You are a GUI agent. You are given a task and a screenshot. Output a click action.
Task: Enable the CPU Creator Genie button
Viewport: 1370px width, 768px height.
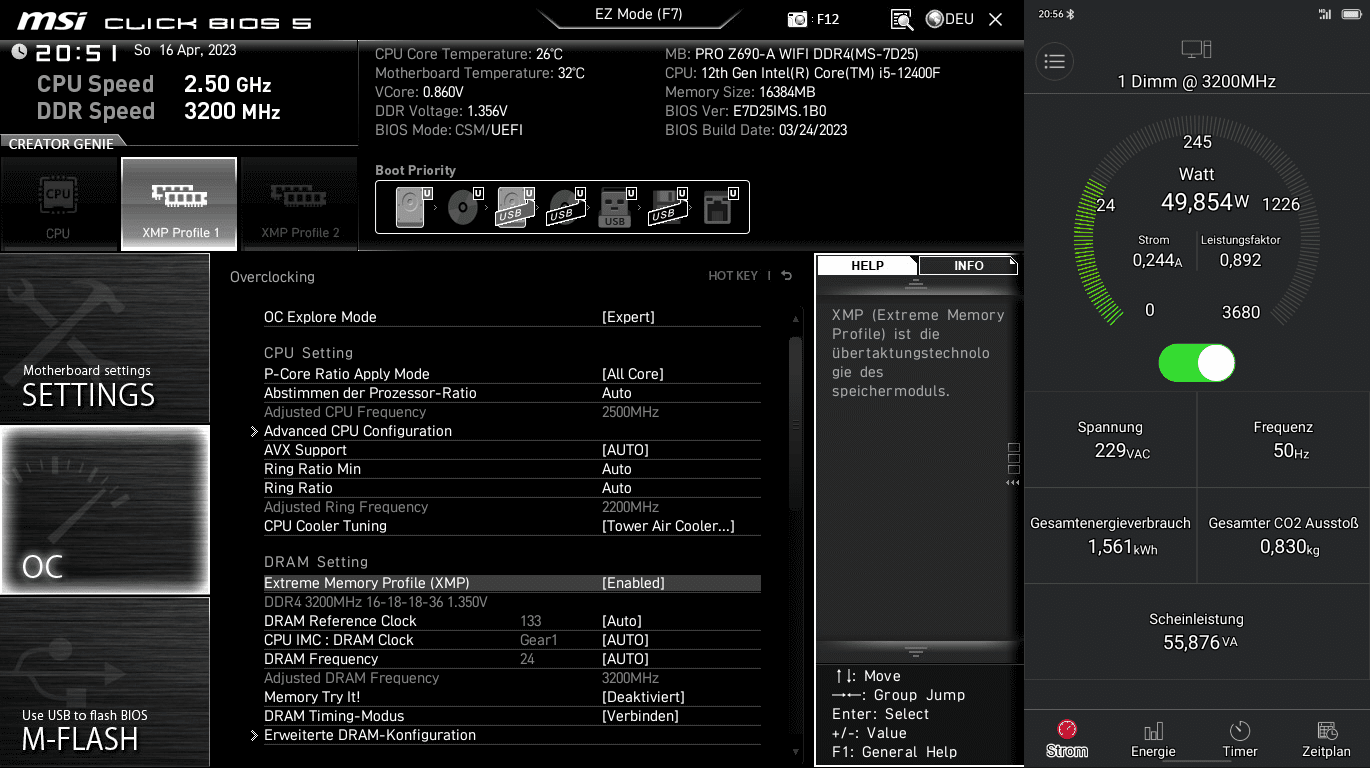[58, 204]
